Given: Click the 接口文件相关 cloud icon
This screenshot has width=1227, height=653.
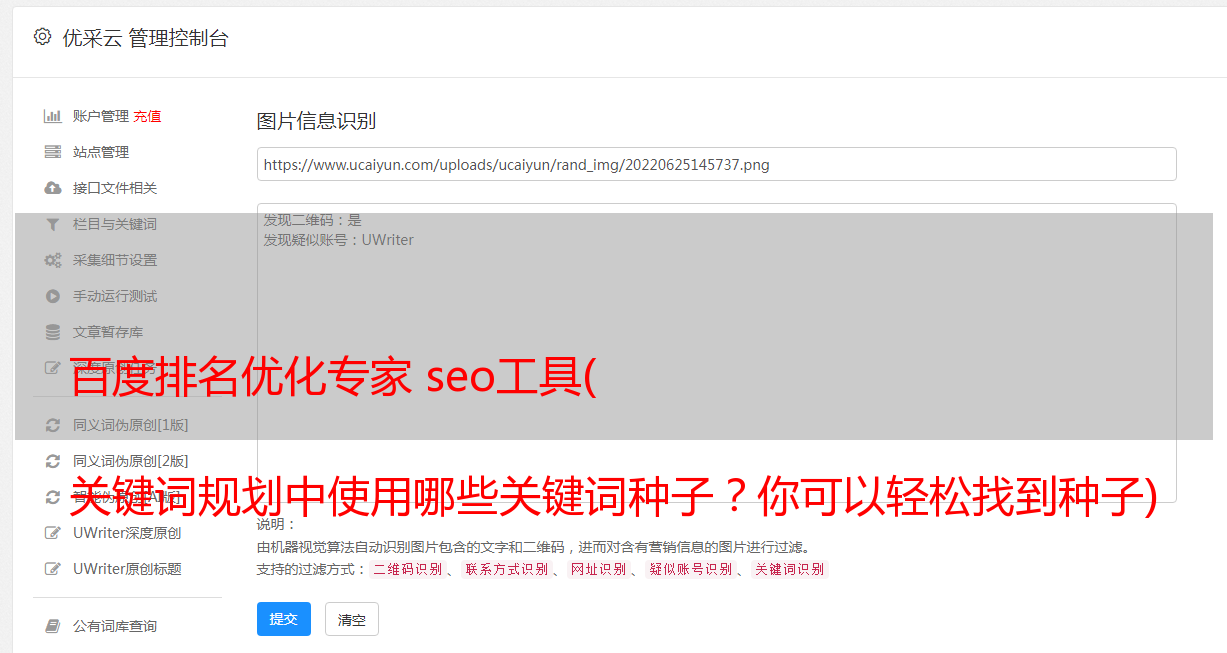Looking at the screenshot, I should click(x=53, y=188).
